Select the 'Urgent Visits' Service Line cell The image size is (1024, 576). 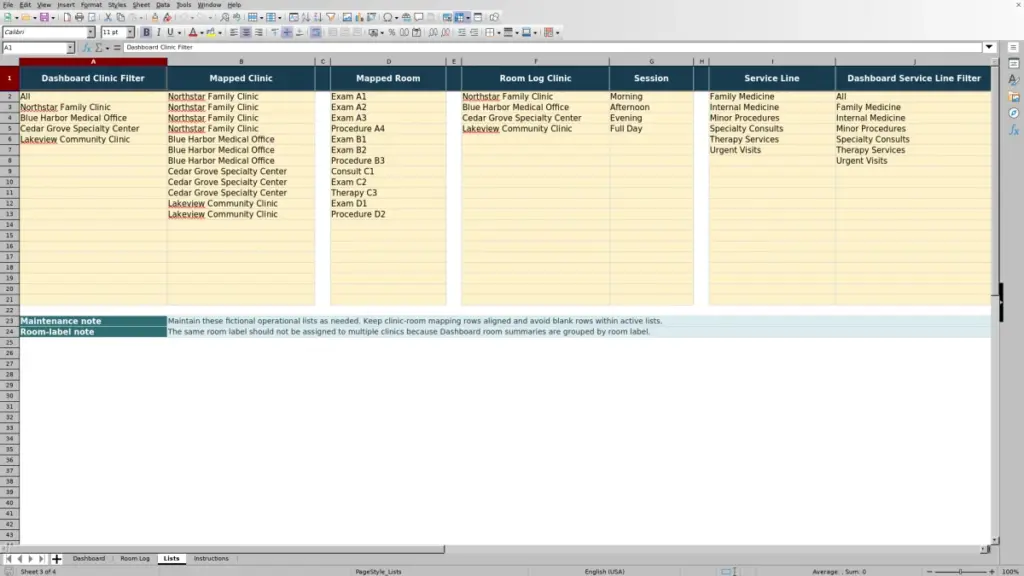[772, 150]
